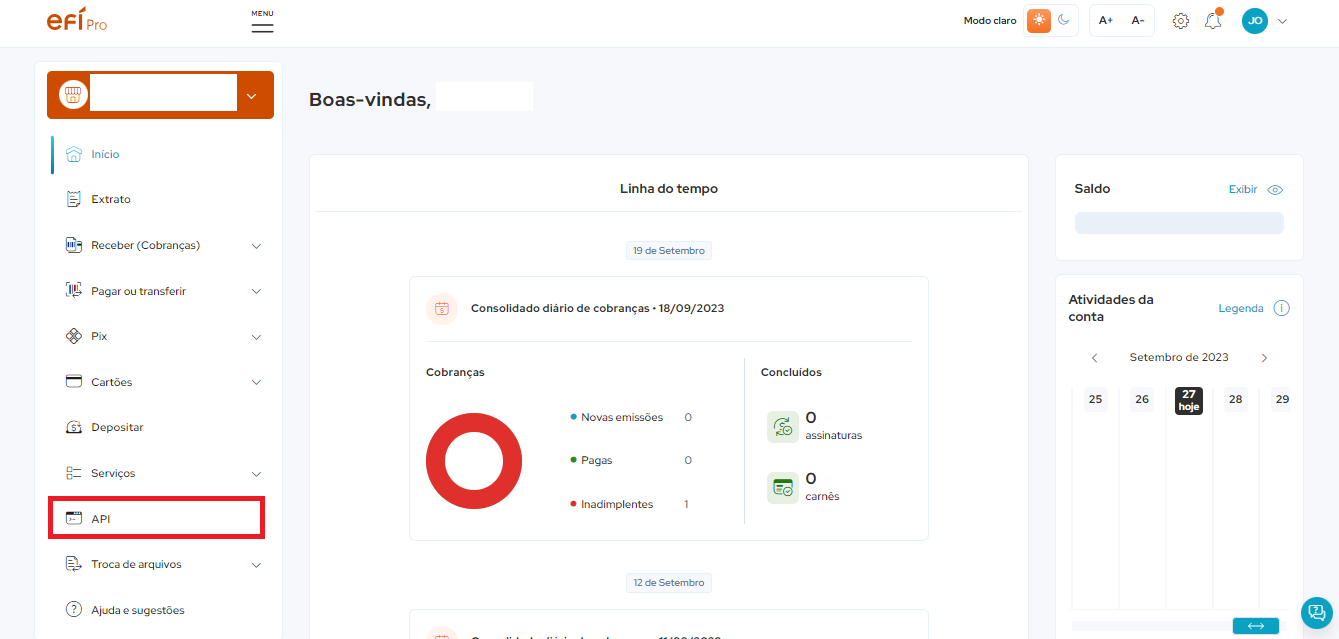Viewport: 1339px width, 639px height.
Task: Toggle balance visibility eye icon
Action: tap(1275, 190)
